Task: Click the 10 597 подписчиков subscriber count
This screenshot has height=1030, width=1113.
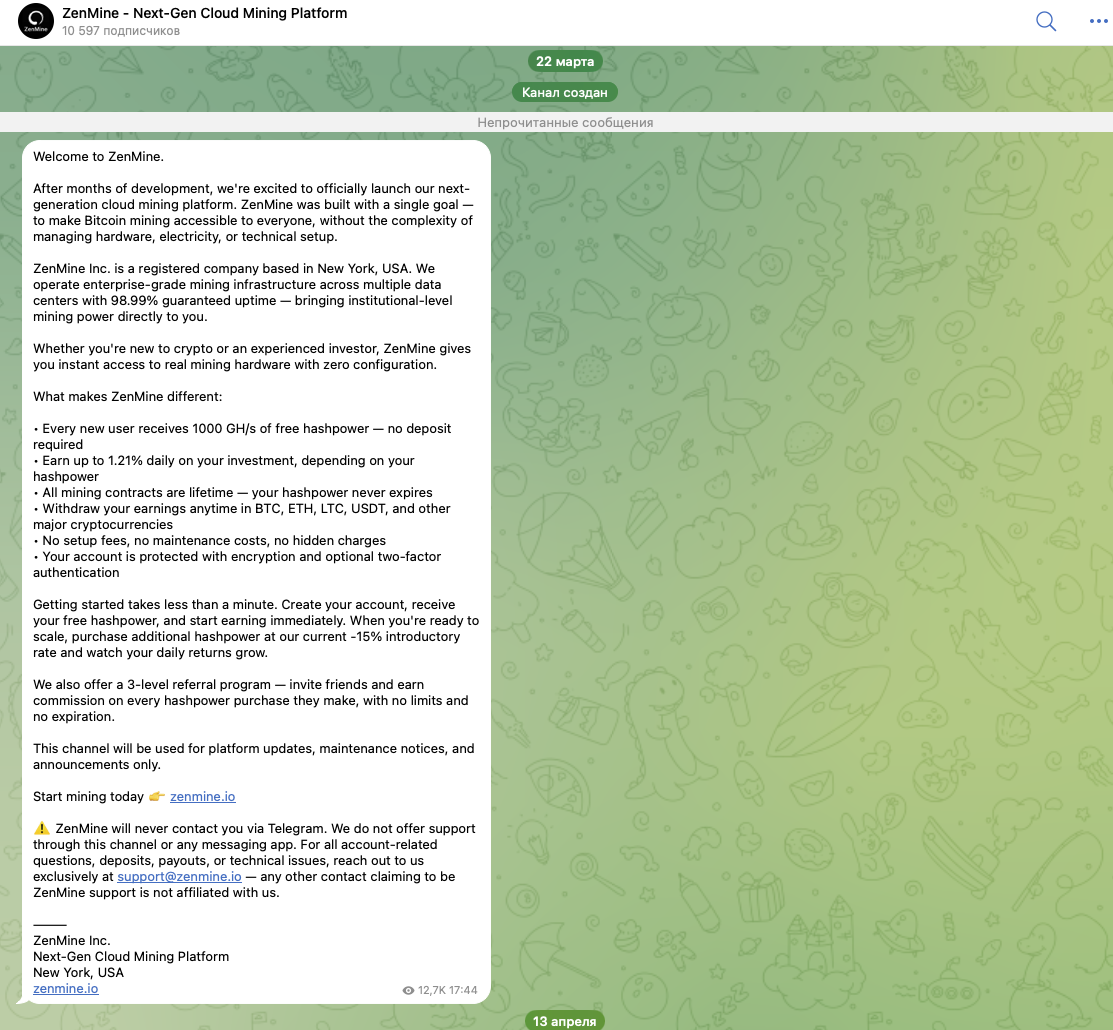Action: click(x=121, y=31)
